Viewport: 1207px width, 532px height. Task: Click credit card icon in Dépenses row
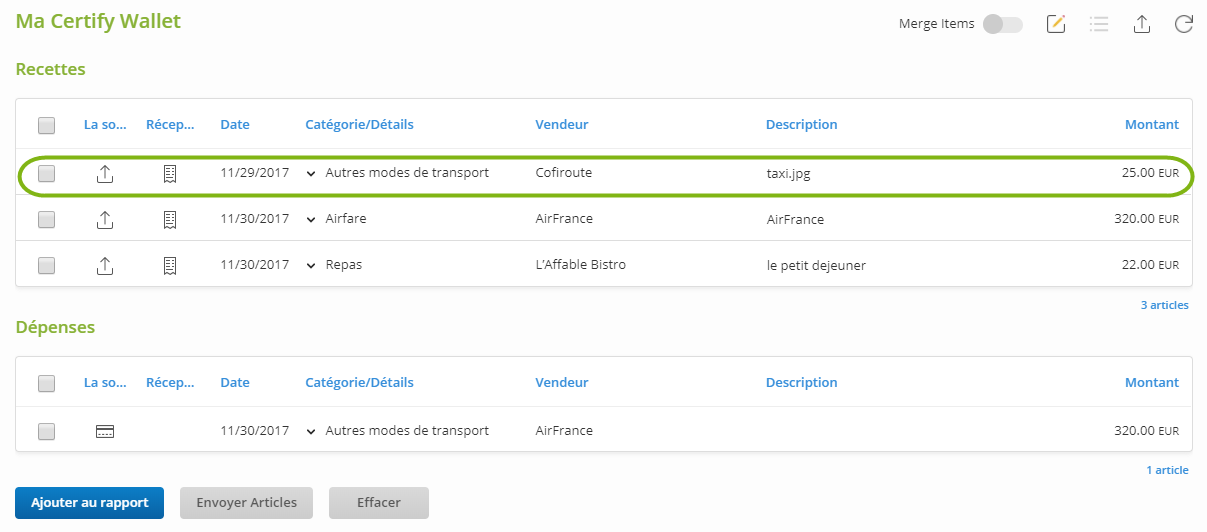pyautogui.click(x=105, y=431)
